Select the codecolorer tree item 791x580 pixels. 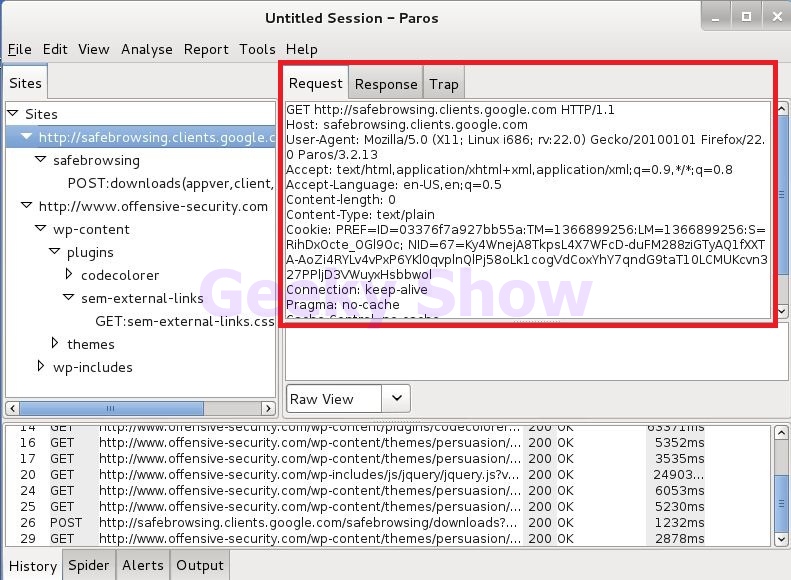[x=120, y=275]
